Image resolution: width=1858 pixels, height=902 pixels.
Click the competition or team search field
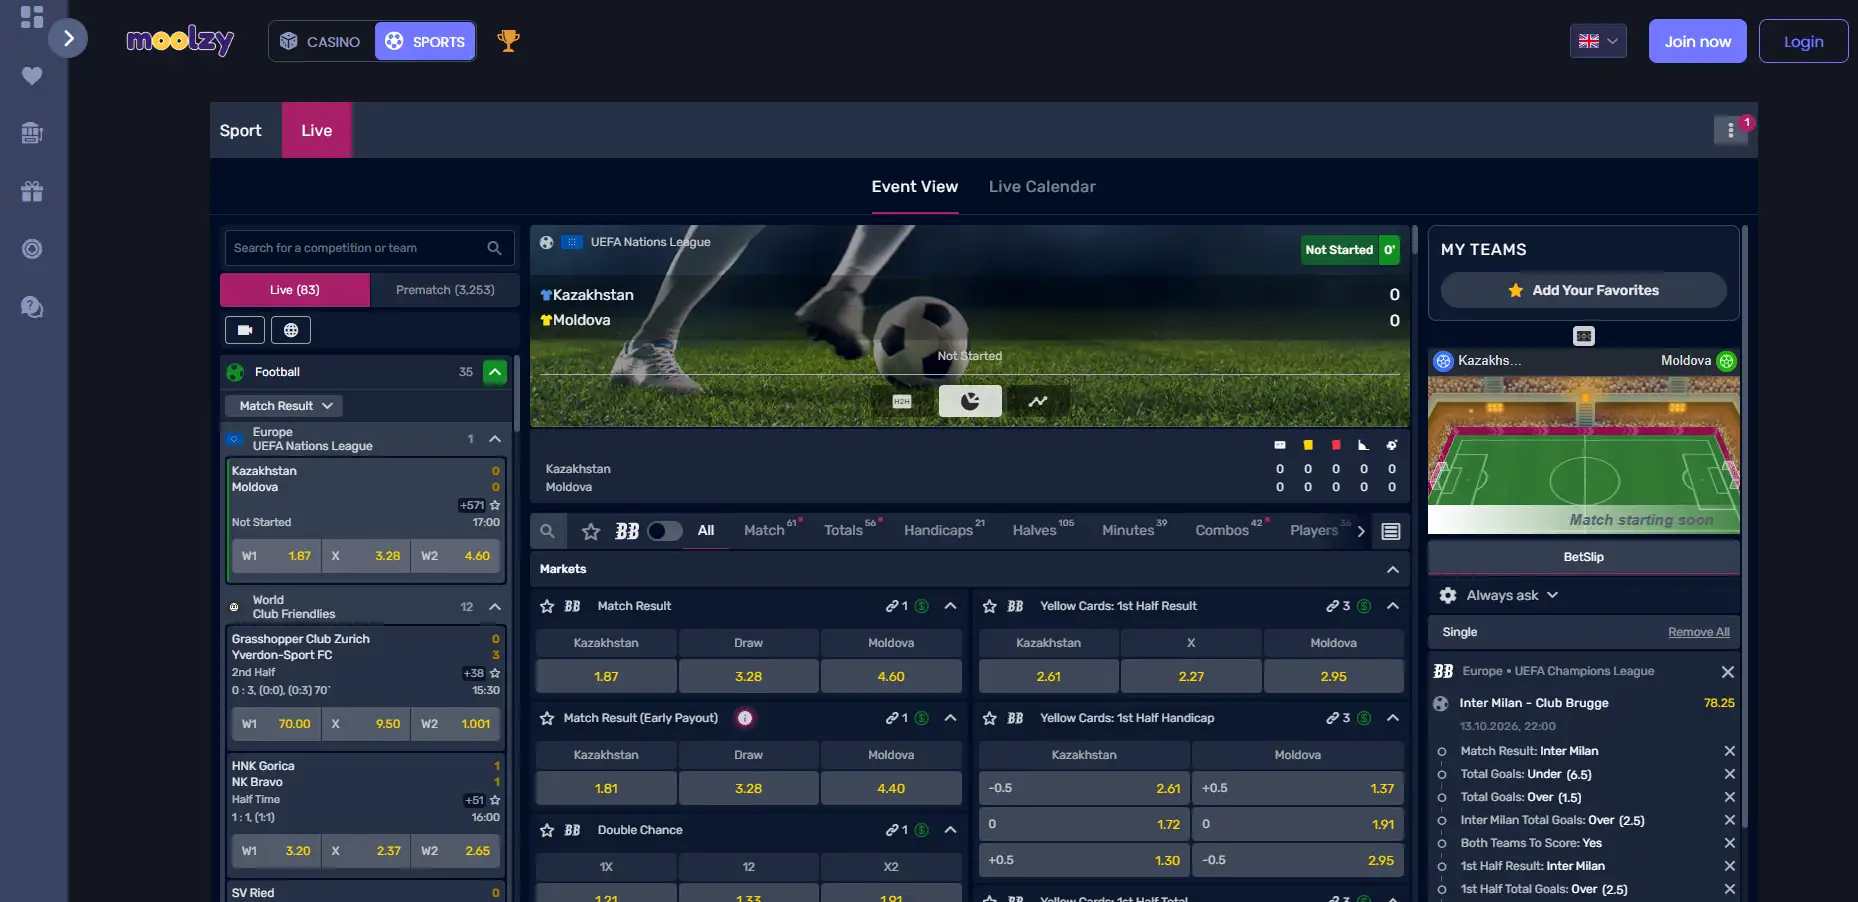pos(369,248)
